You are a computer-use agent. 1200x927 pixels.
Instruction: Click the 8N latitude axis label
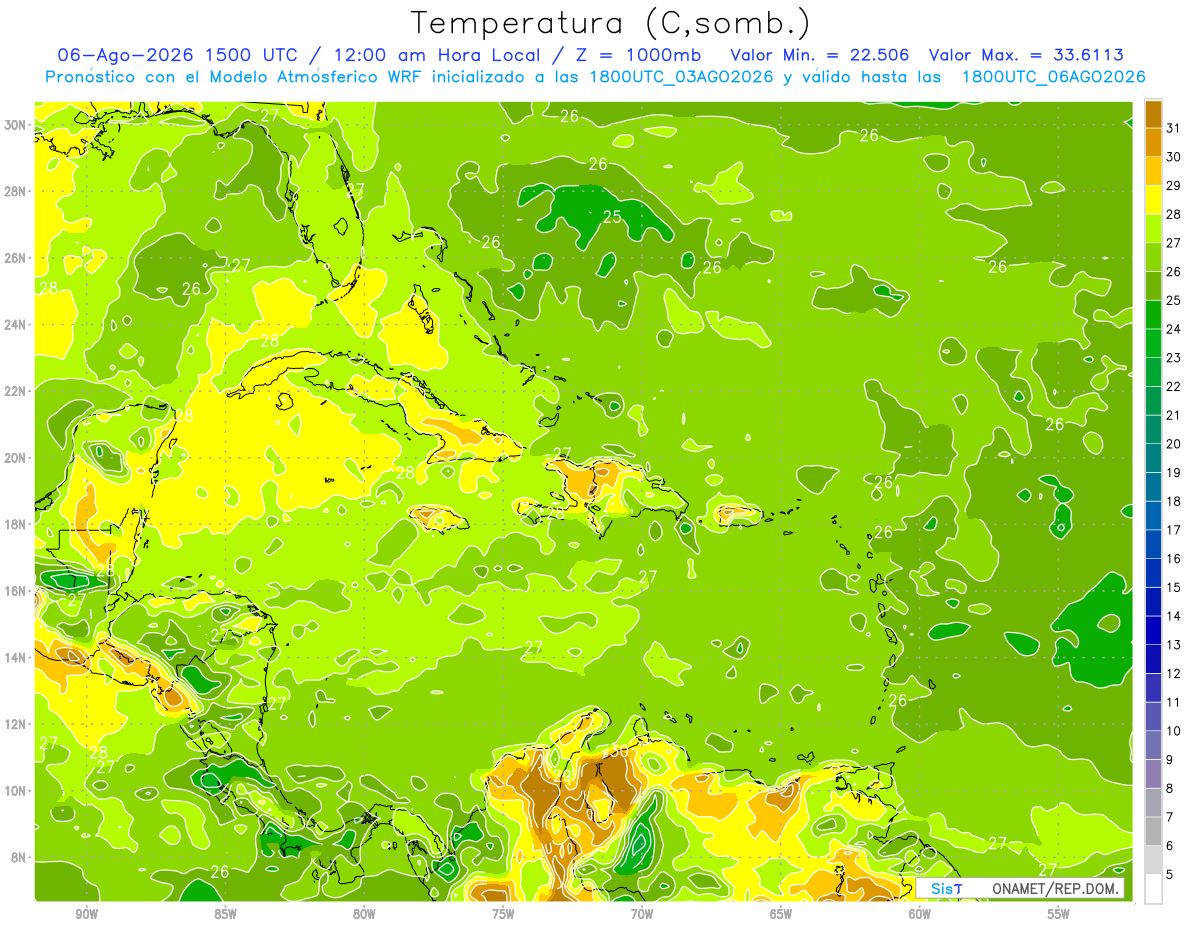pos(19,857)
